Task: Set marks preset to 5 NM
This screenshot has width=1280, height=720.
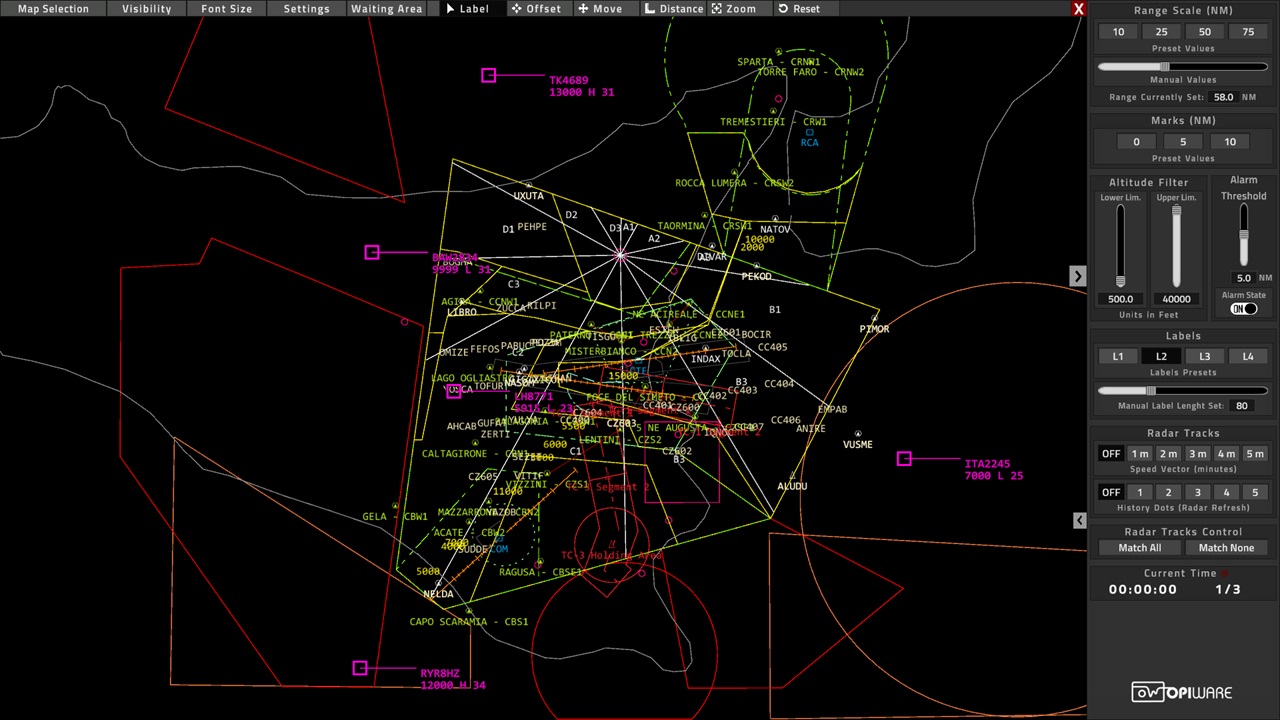Action: [1183, 142]
